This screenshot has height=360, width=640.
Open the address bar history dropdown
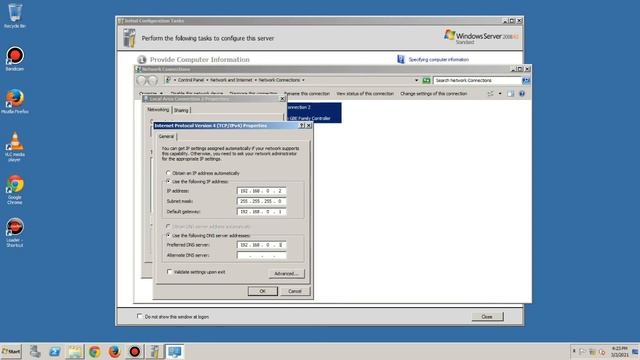(416, 80)
